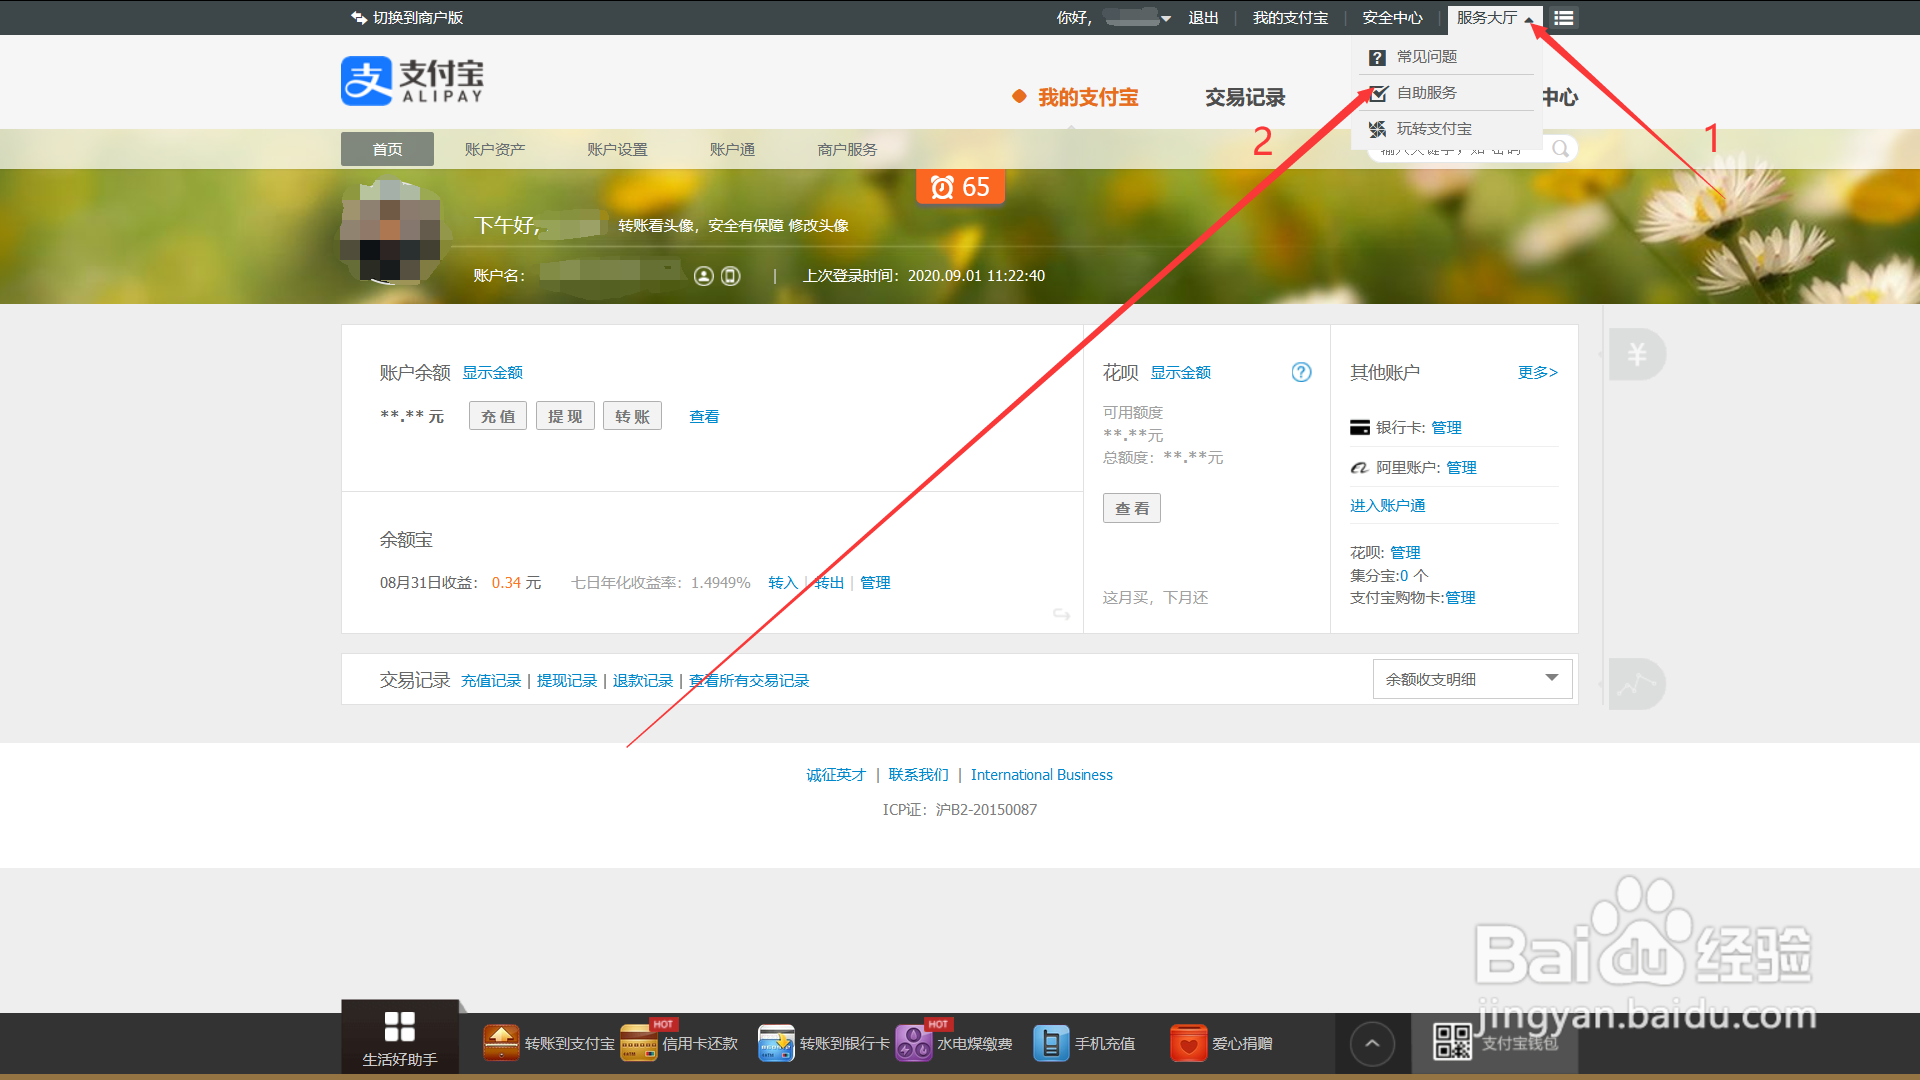Image resolution: width=1920 pixels, height=1080 pixels.
Task: Open 手机充值 from the bottom bar
Action: point(1050,1042)
